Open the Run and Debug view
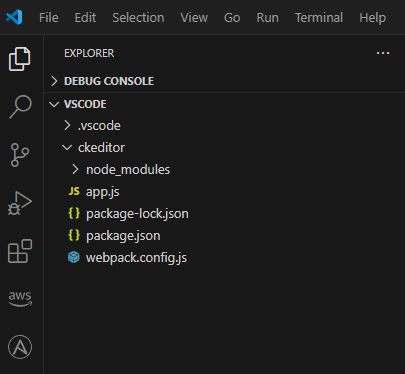Screen dimensions: 405x374 pos(20,203)
